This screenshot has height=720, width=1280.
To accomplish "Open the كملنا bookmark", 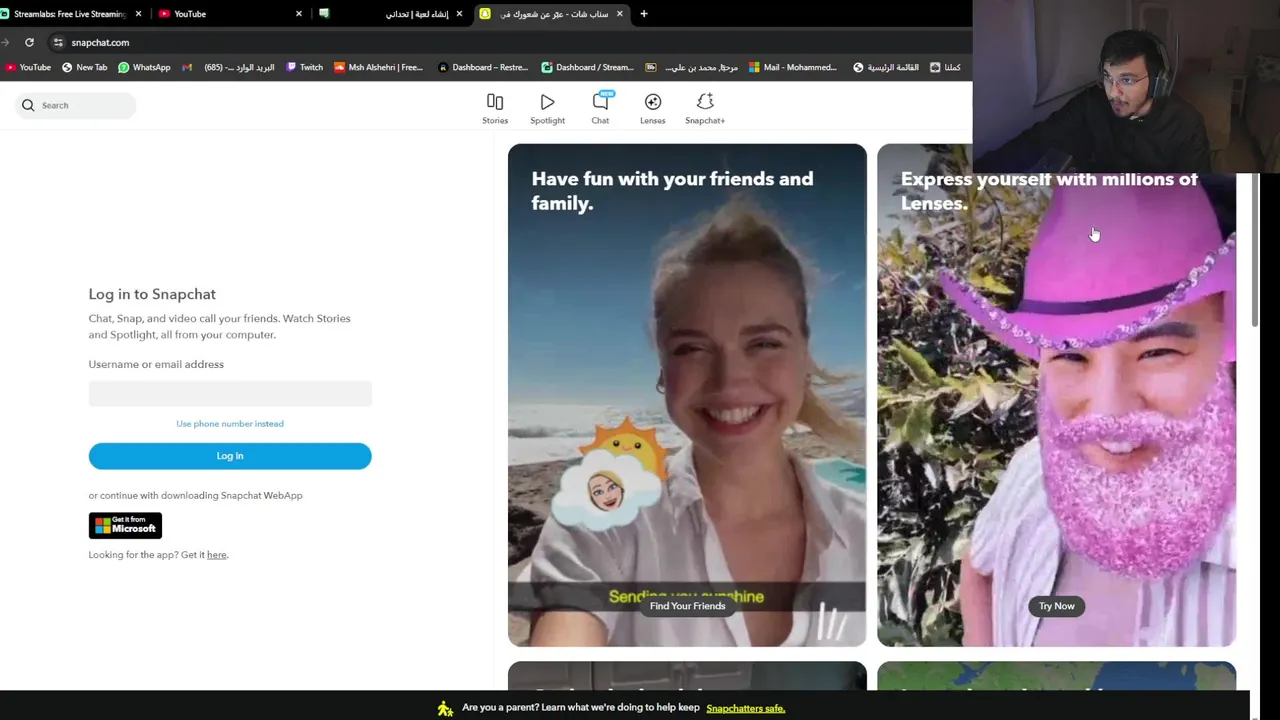I will 945,67.
